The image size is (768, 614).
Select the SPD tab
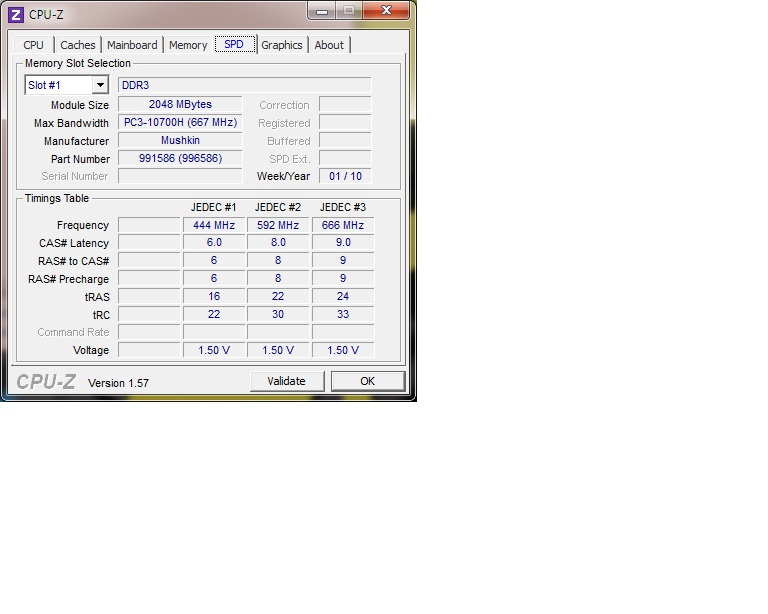tap(234, 44)
